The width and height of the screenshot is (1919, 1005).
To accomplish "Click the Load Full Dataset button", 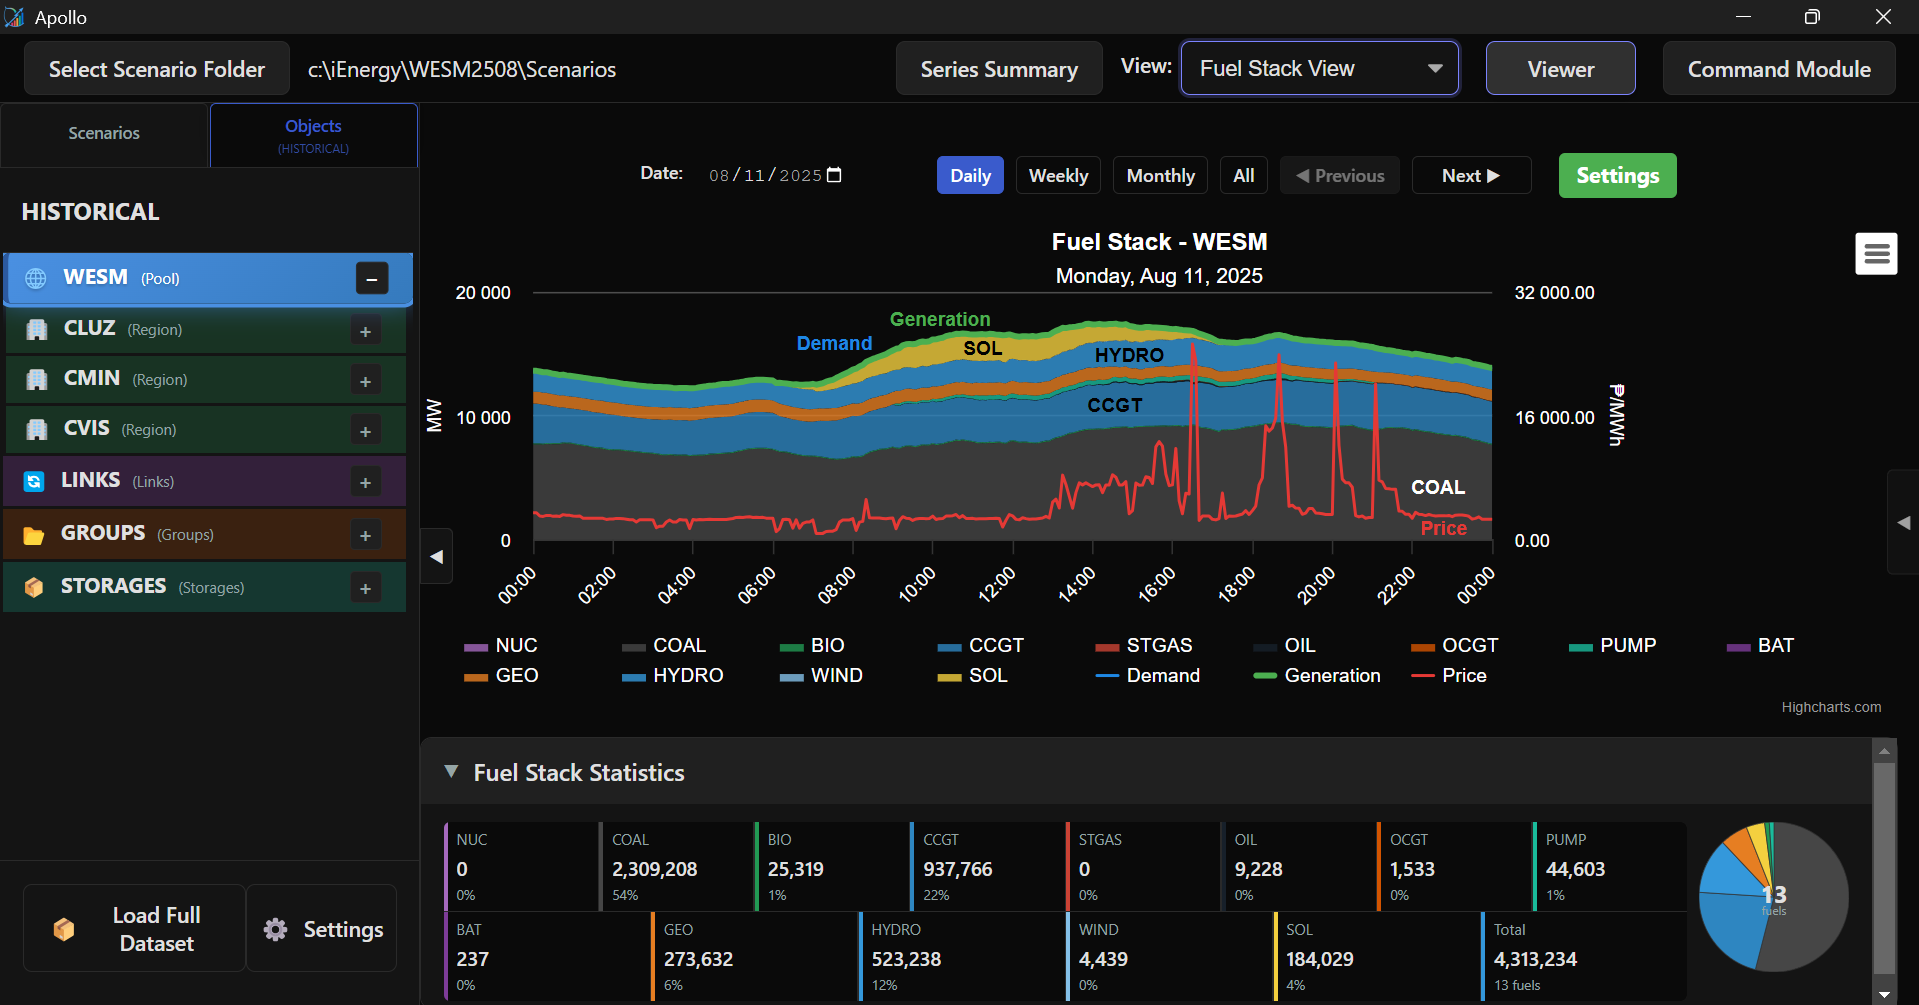I will pyautogui.click(x=134, y=929).
